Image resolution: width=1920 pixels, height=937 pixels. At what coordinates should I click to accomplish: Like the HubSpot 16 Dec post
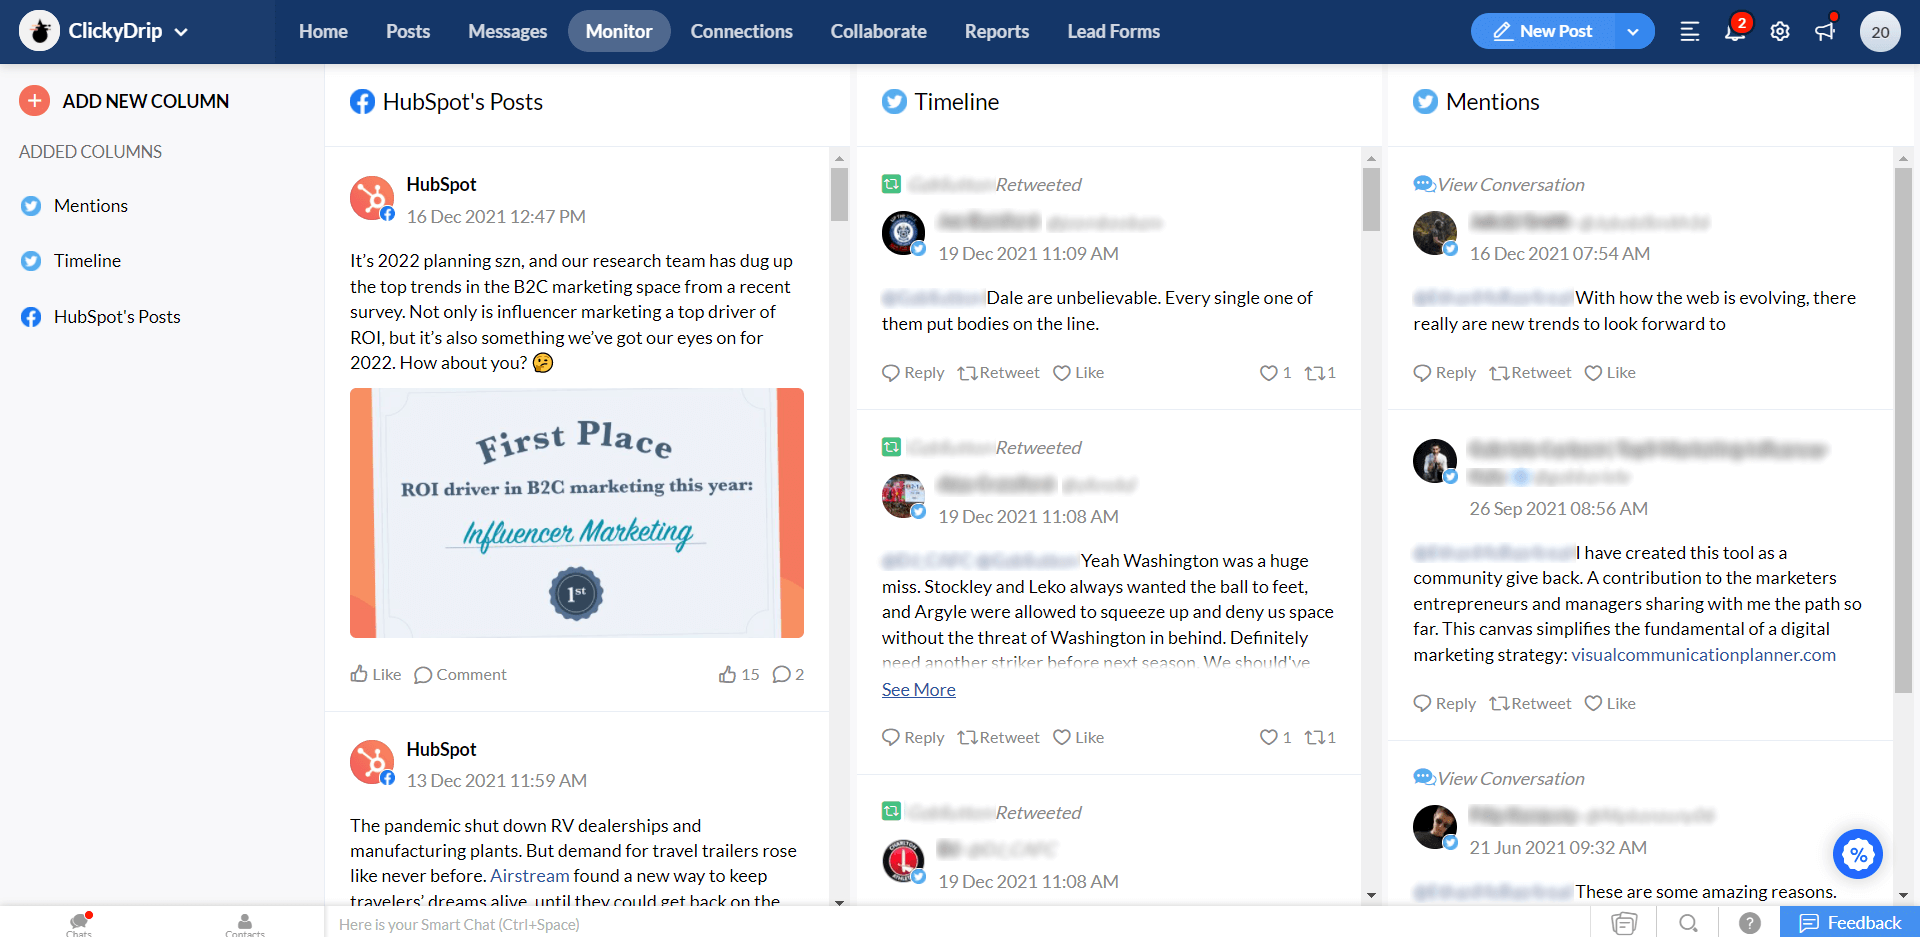pyautogui.click(x=376, y=674)
